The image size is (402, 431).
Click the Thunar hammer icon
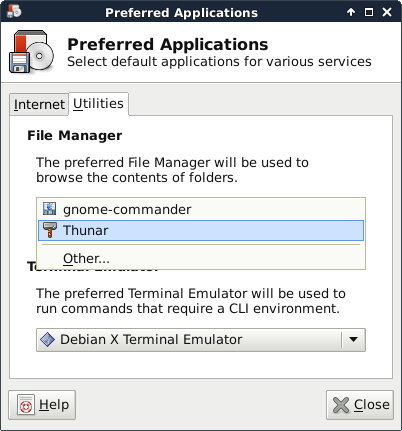[50, 230]
